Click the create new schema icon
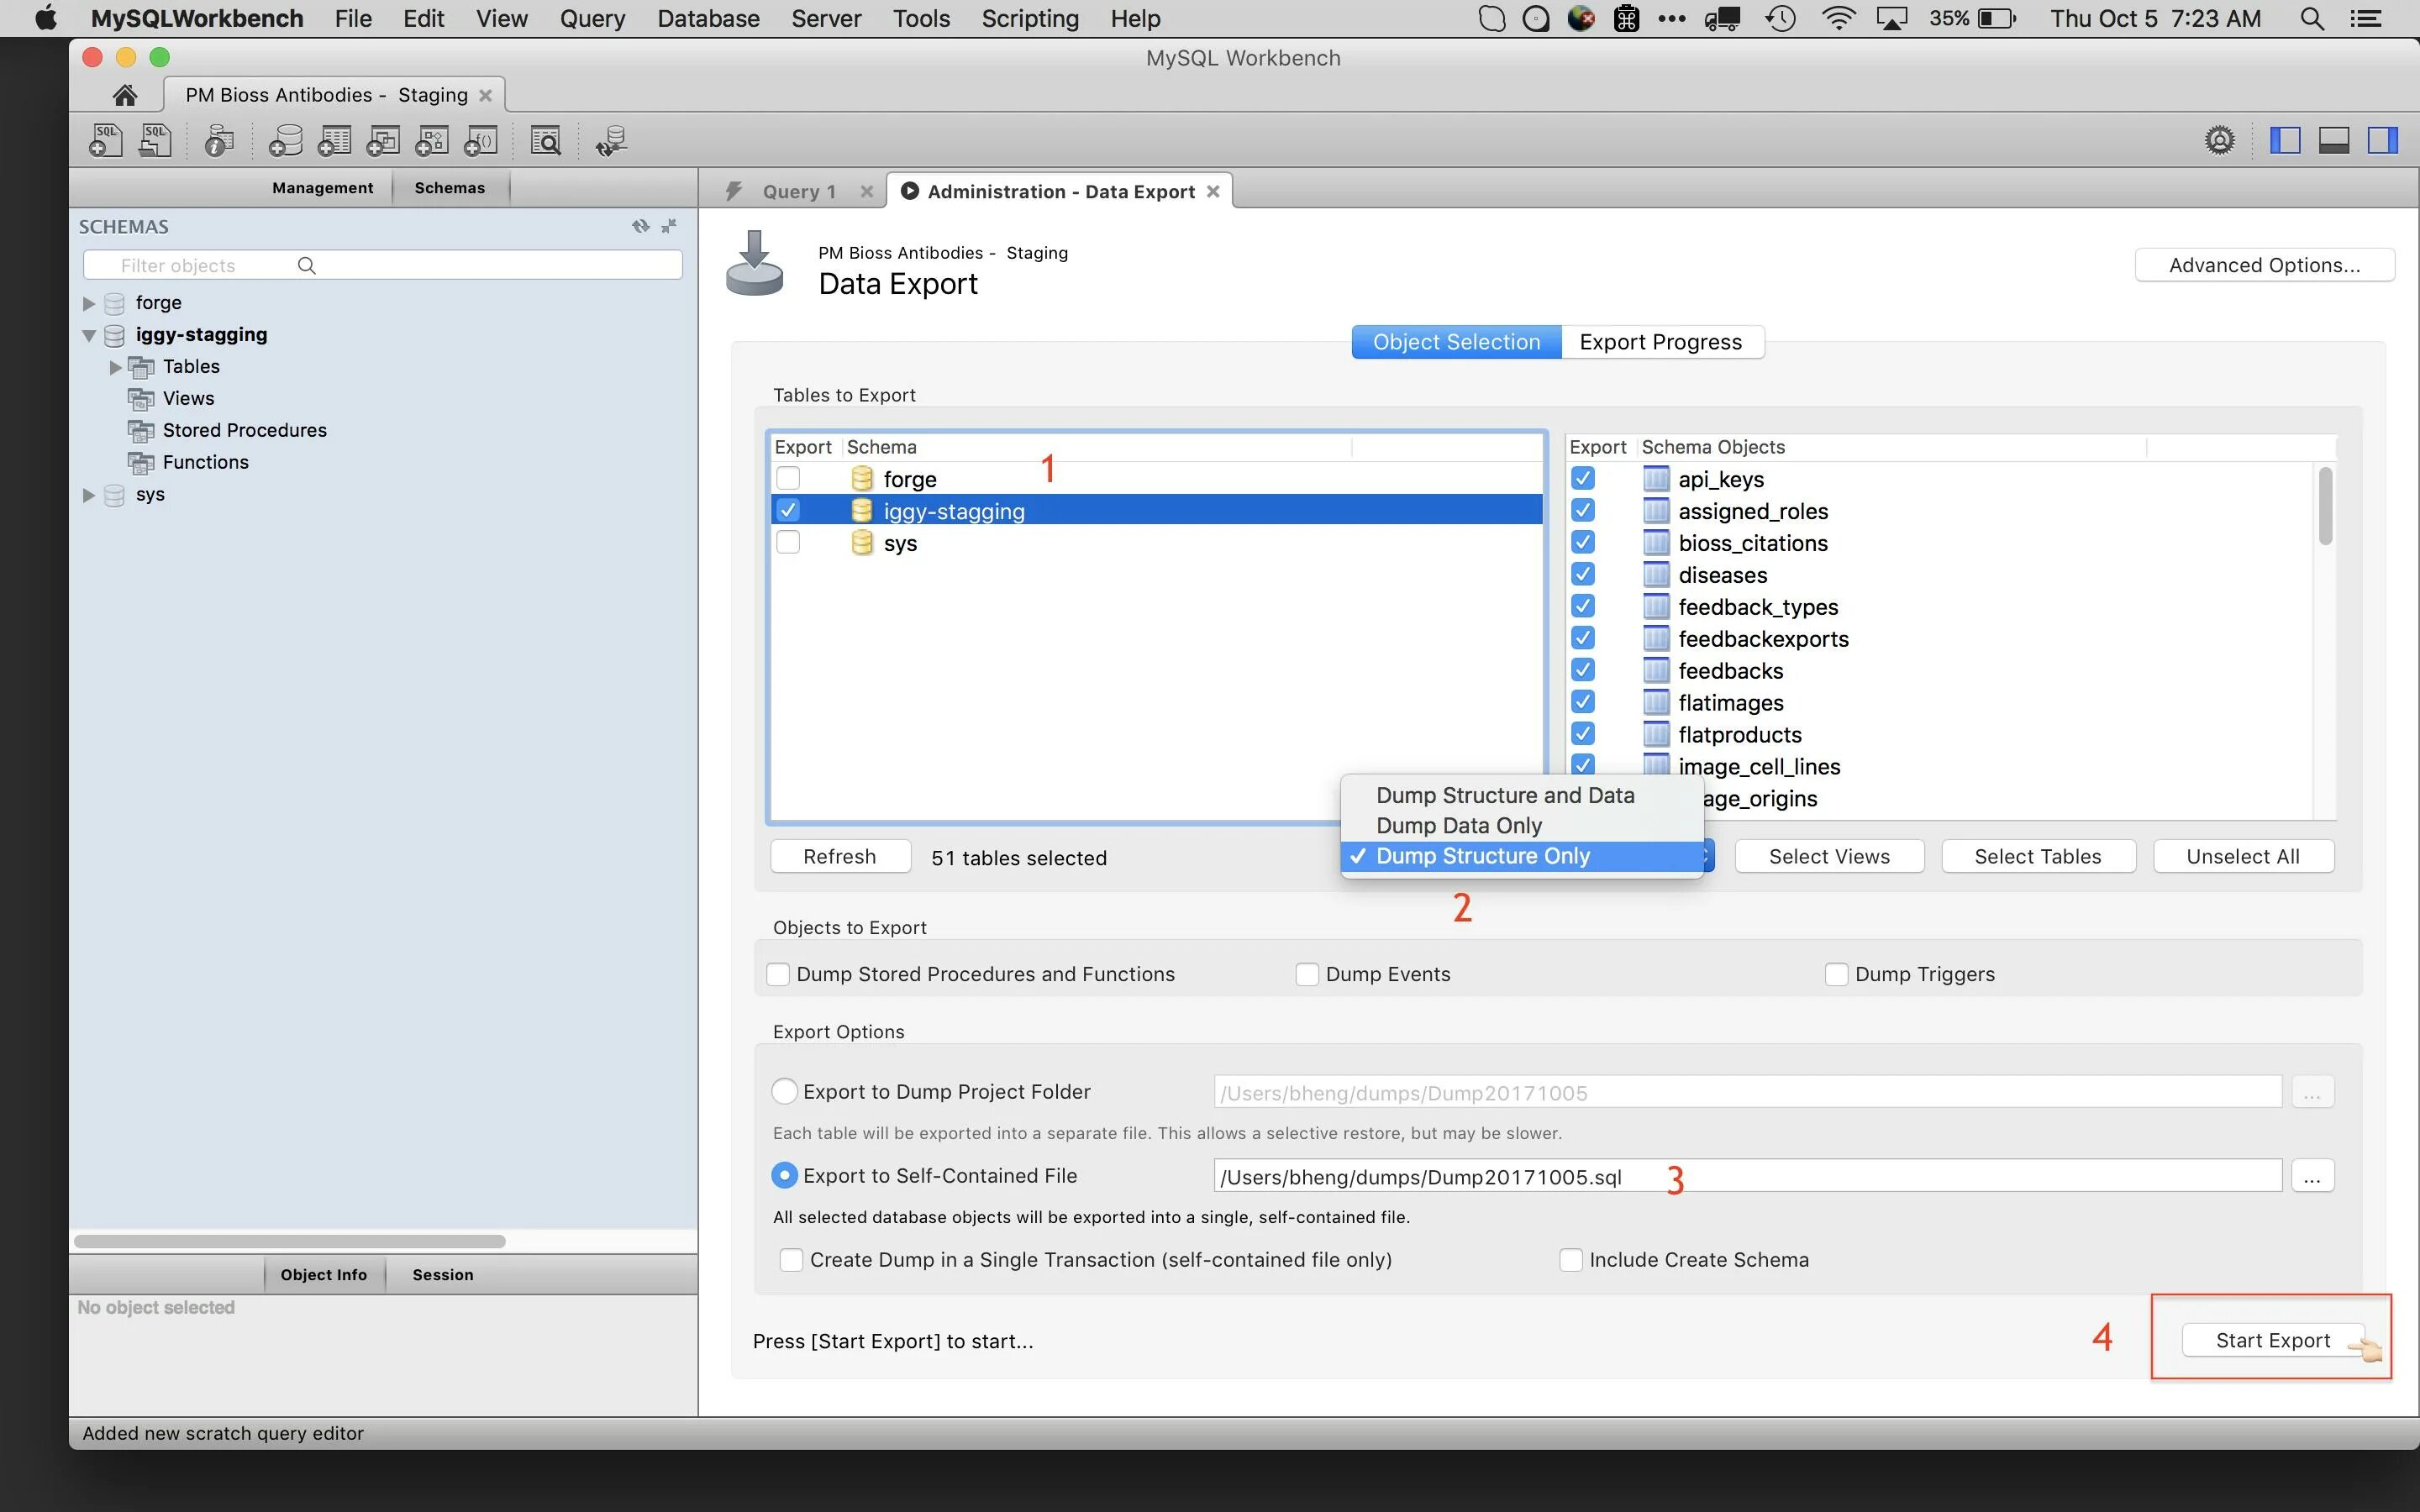The image size is (2420, 1512). coord(285,141)
